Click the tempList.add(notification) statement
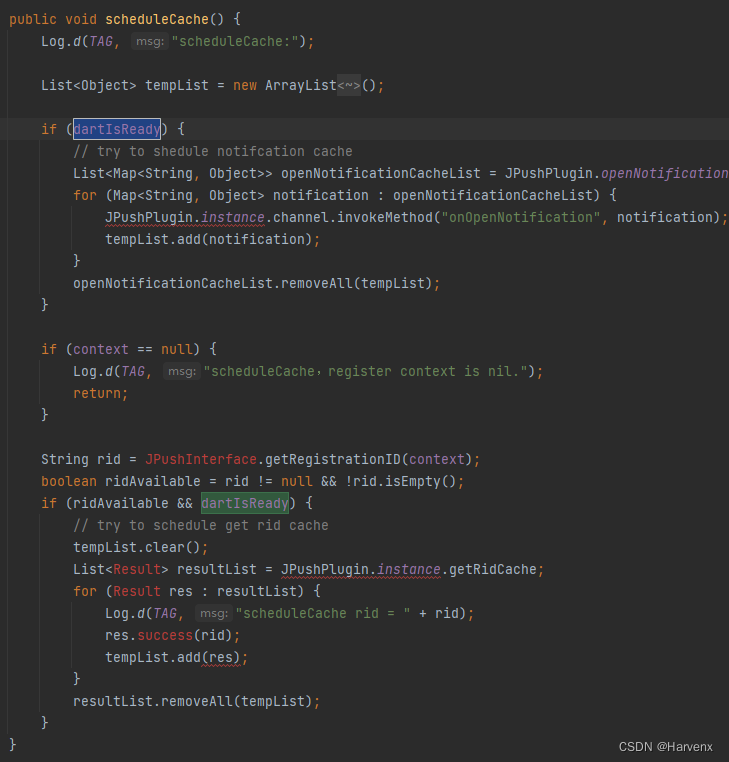This screenshot has width=729, height=762. click(213, 240)
